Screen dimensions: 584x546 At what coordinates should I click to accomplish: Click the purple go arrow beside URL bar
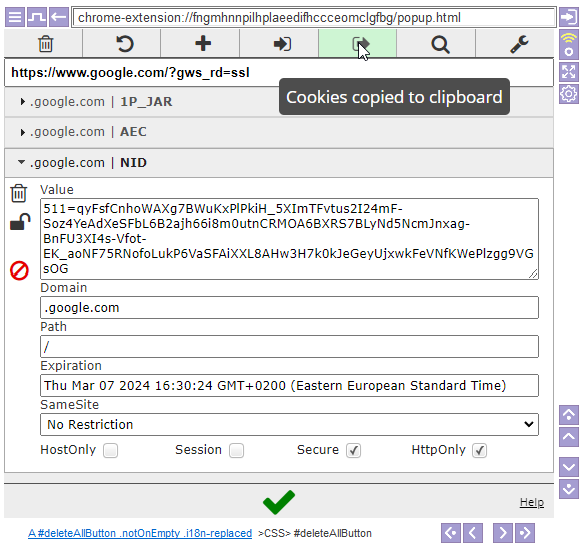click(569, 17)
